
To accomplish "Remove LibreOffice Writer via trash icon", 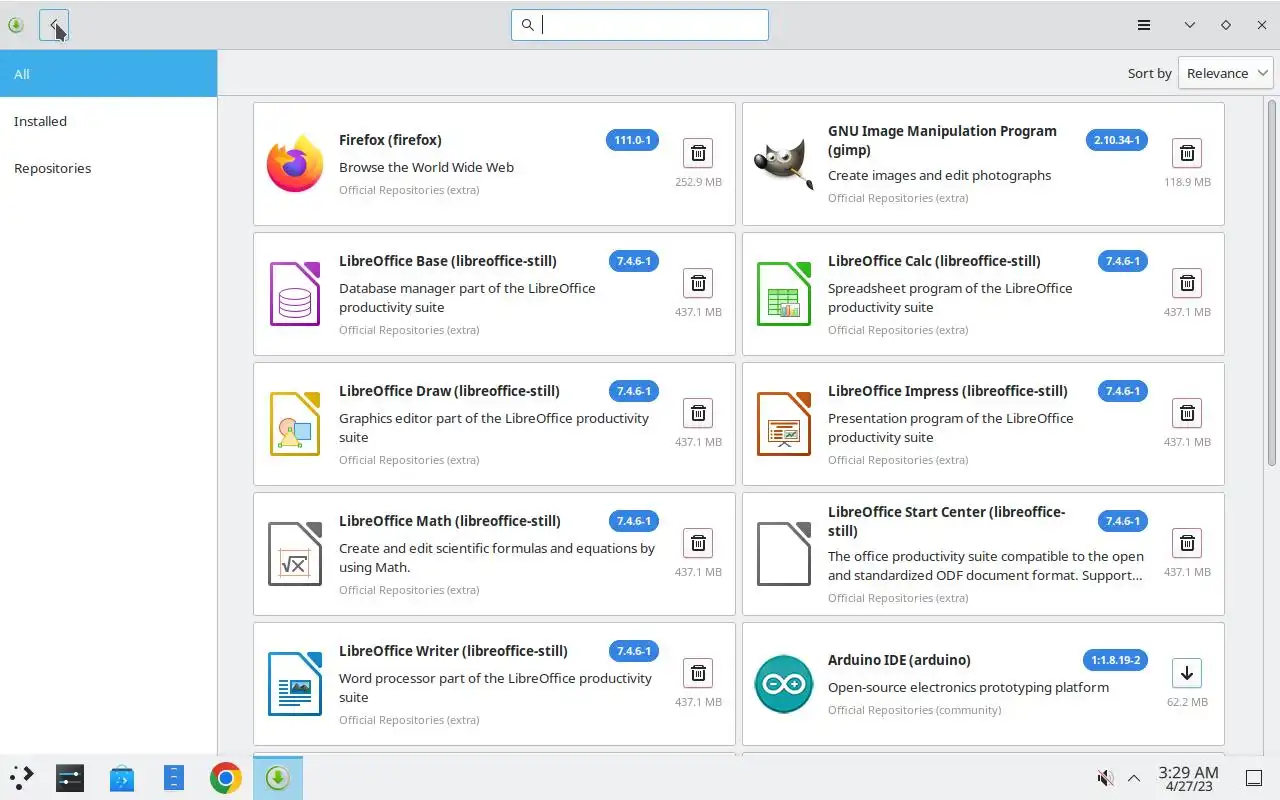I will [698, 673].
